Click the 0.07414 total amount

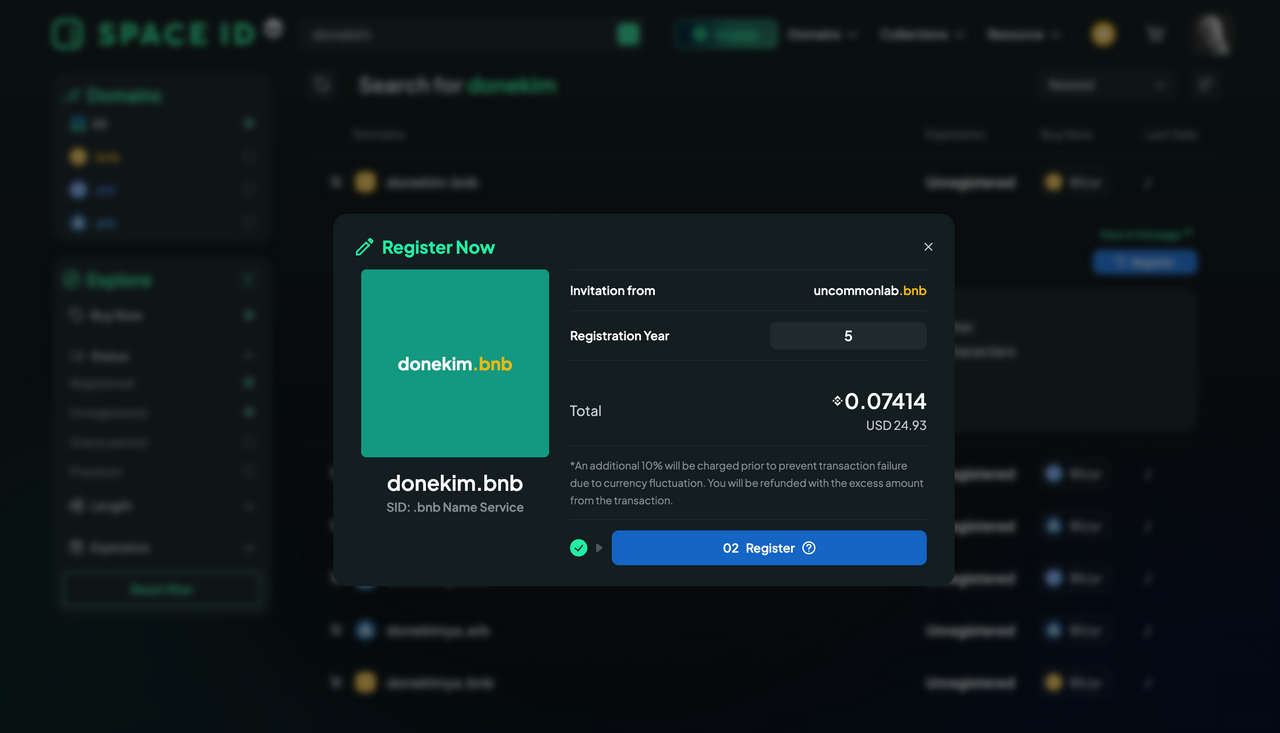point(885,401)
